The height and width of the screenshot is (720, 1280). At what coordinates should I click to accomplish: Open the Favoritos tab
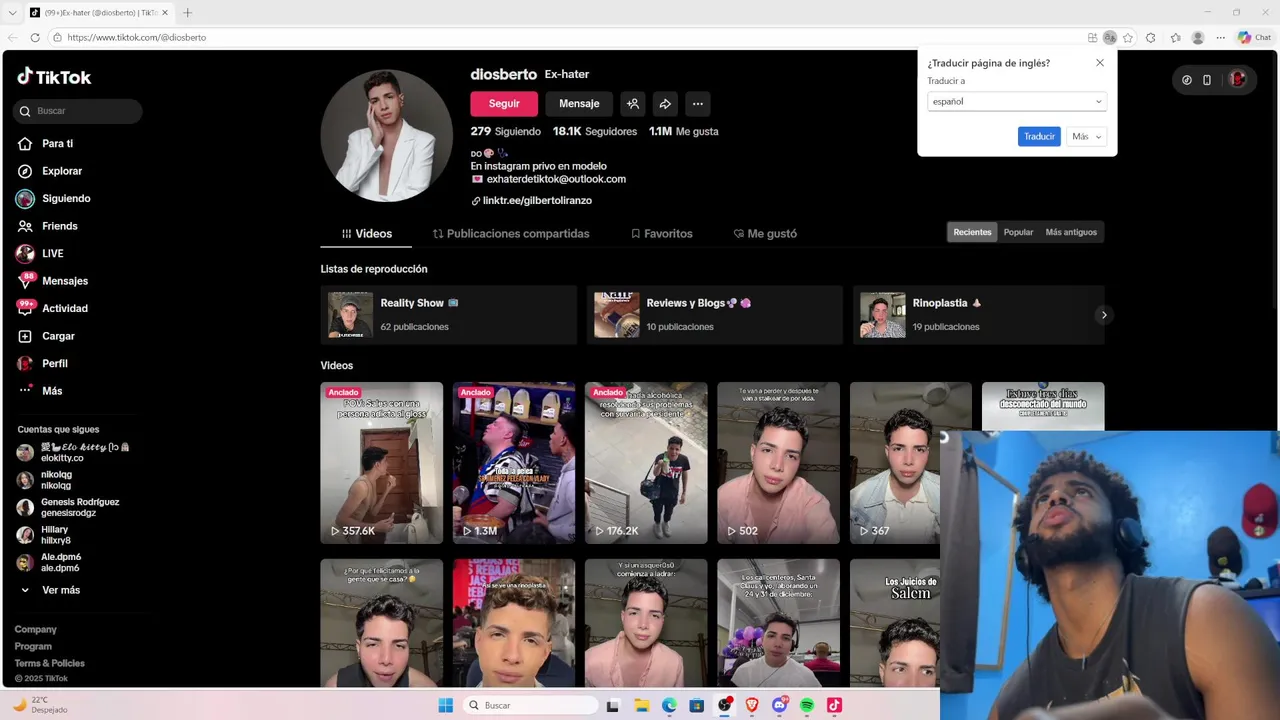[661, 234]
